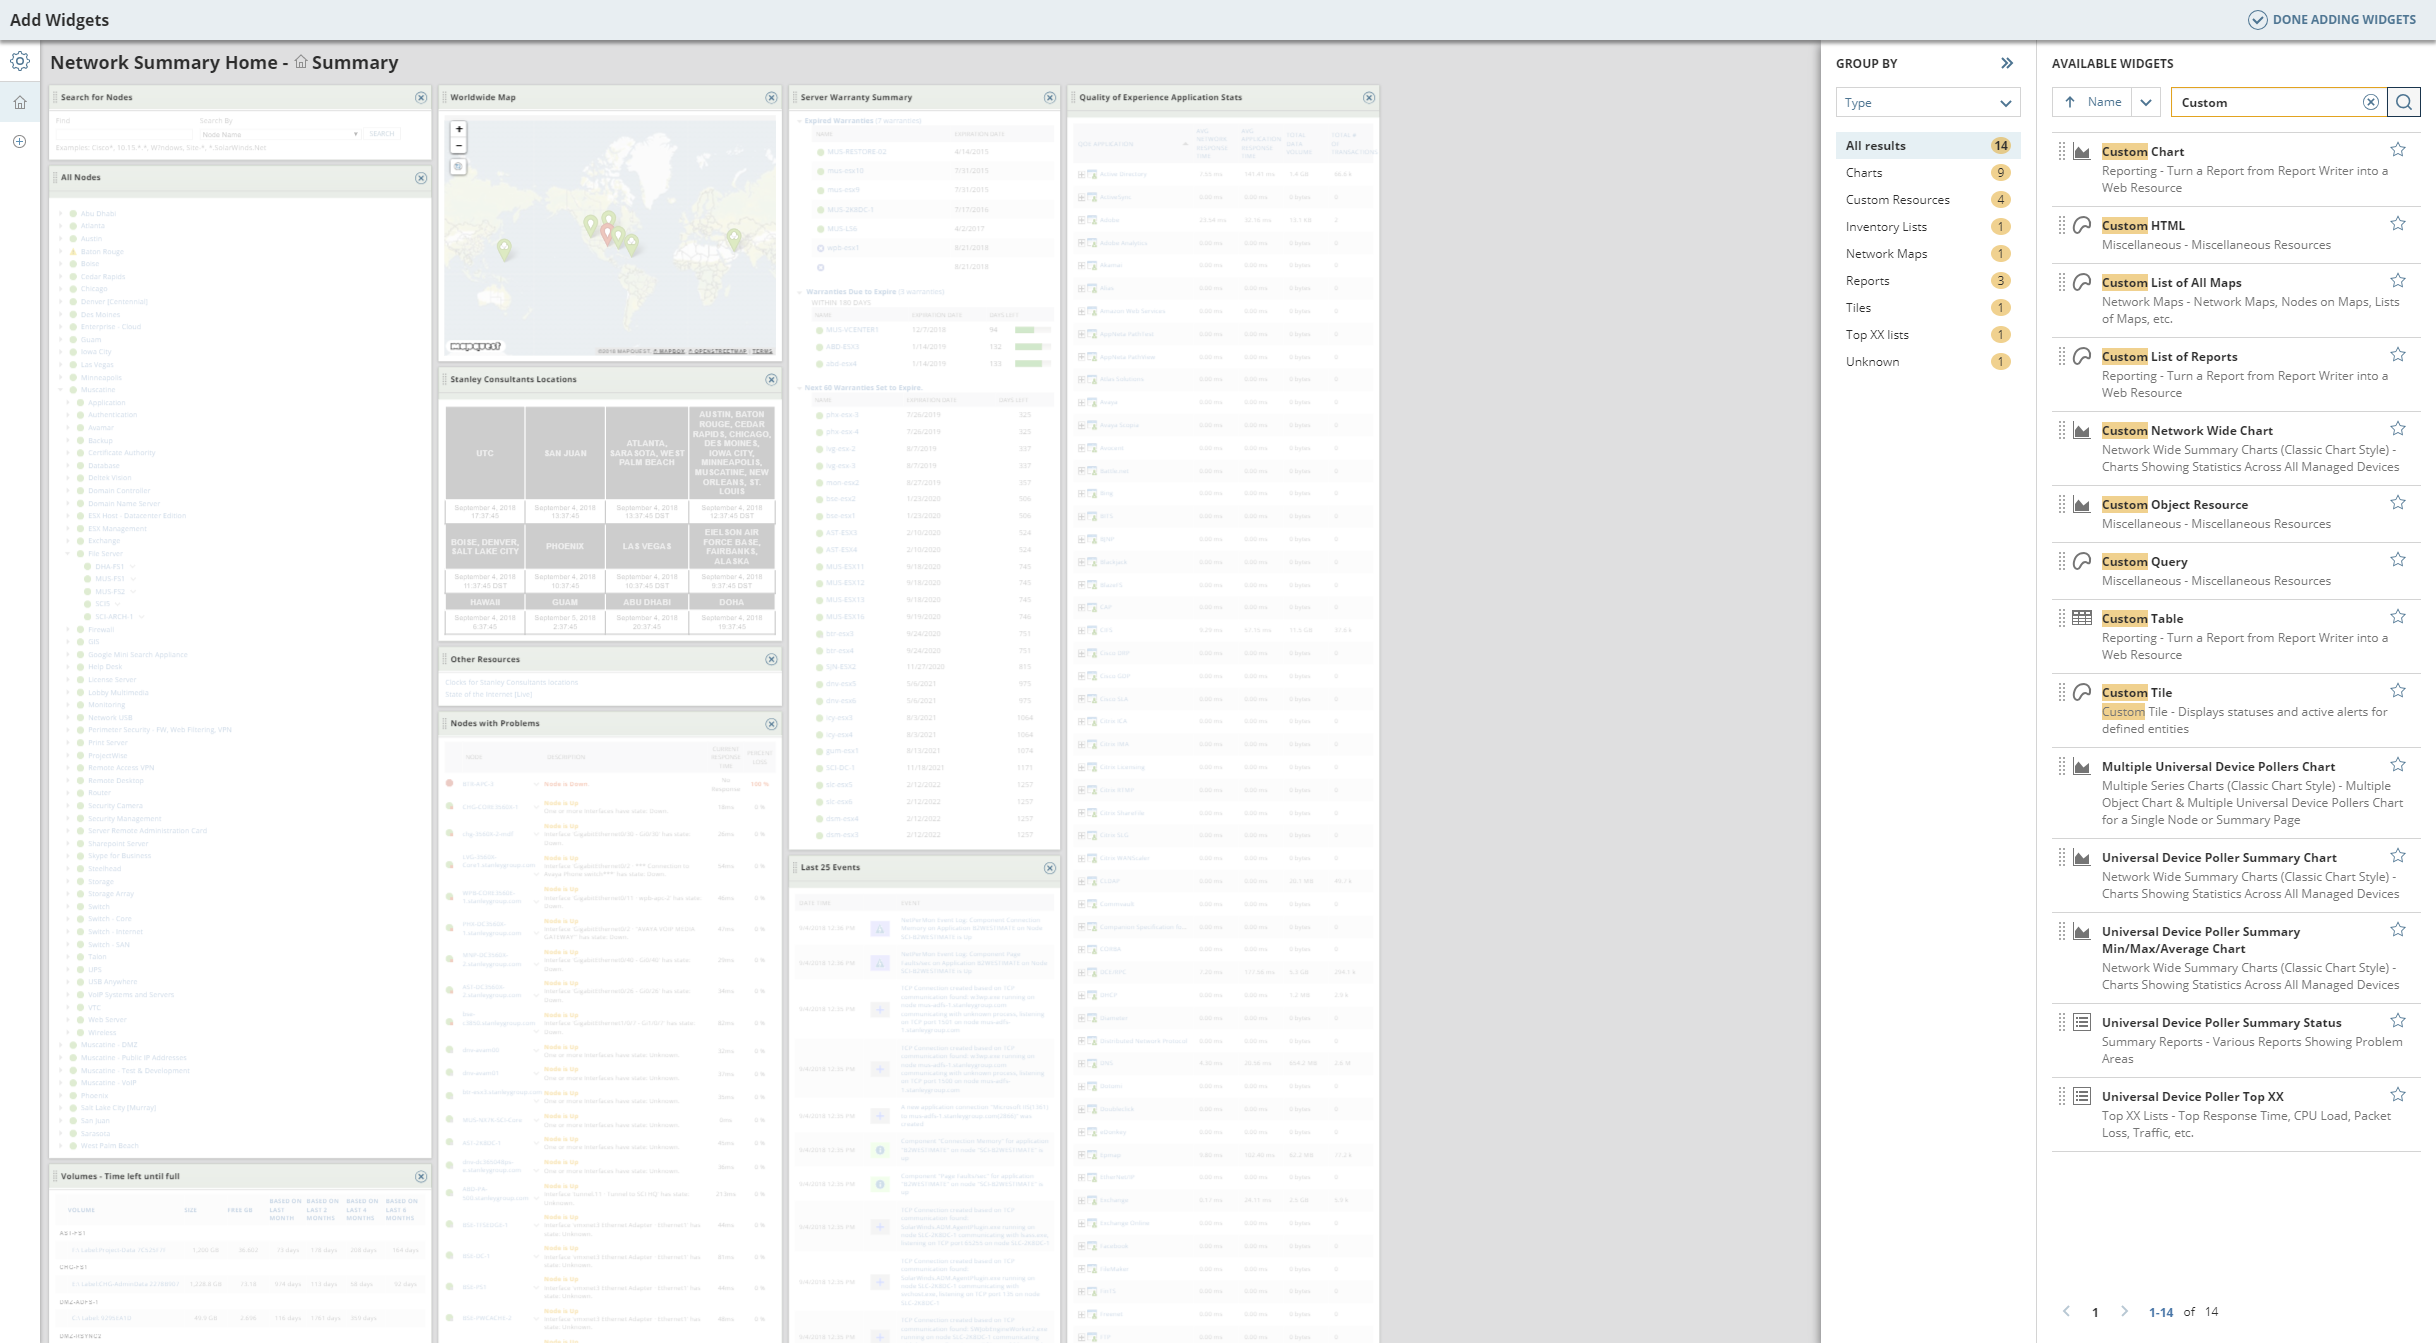Clear the Custom search text

2370,102
